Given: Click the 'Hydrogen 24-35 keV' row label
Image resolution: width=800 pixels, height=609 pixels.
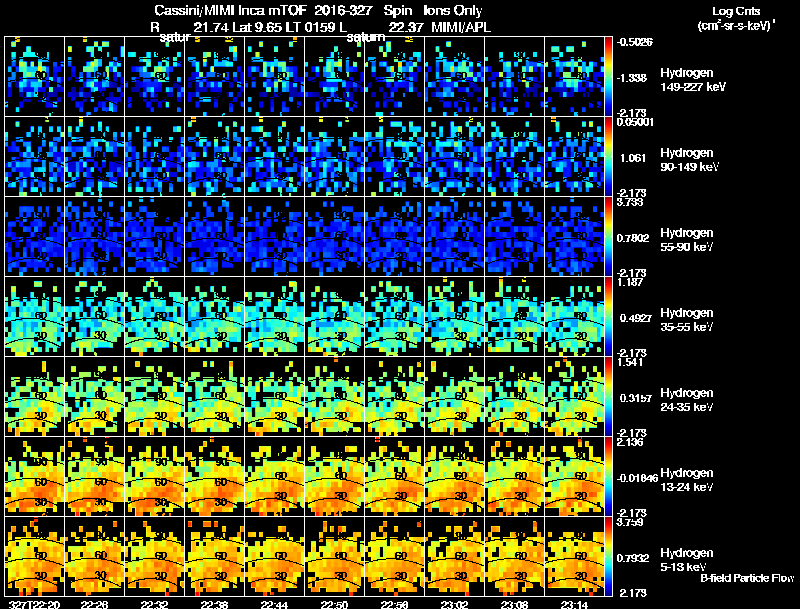Looking at the screenshot, I should point(687,400).
